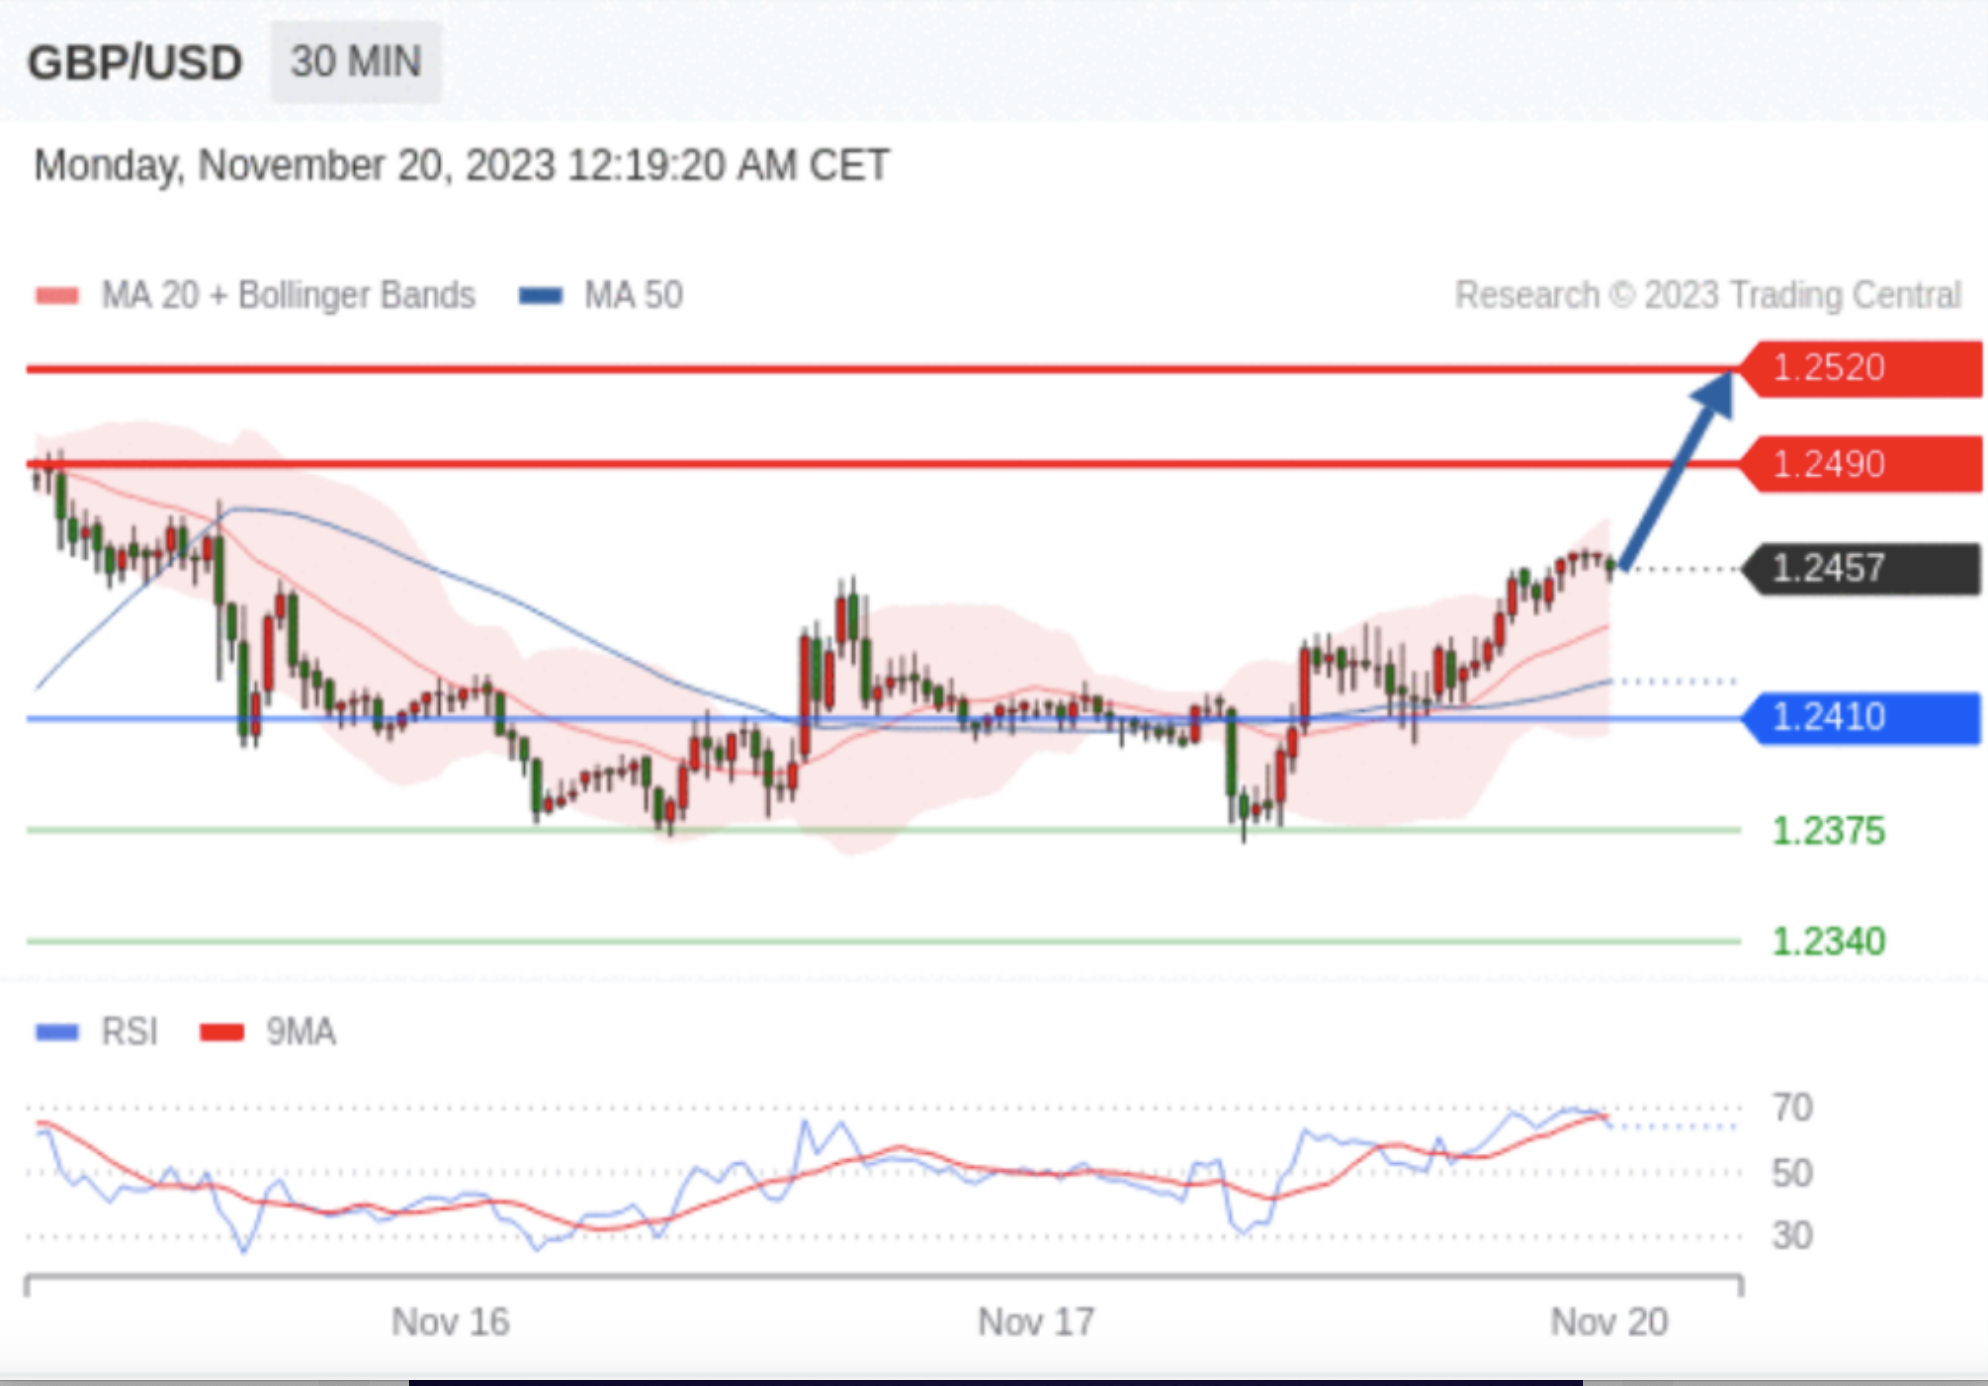Viewport: 1988px width, 1386px height.
Task: Click the red 9MA legend swatch
Action: click(x=221, y=1032)
